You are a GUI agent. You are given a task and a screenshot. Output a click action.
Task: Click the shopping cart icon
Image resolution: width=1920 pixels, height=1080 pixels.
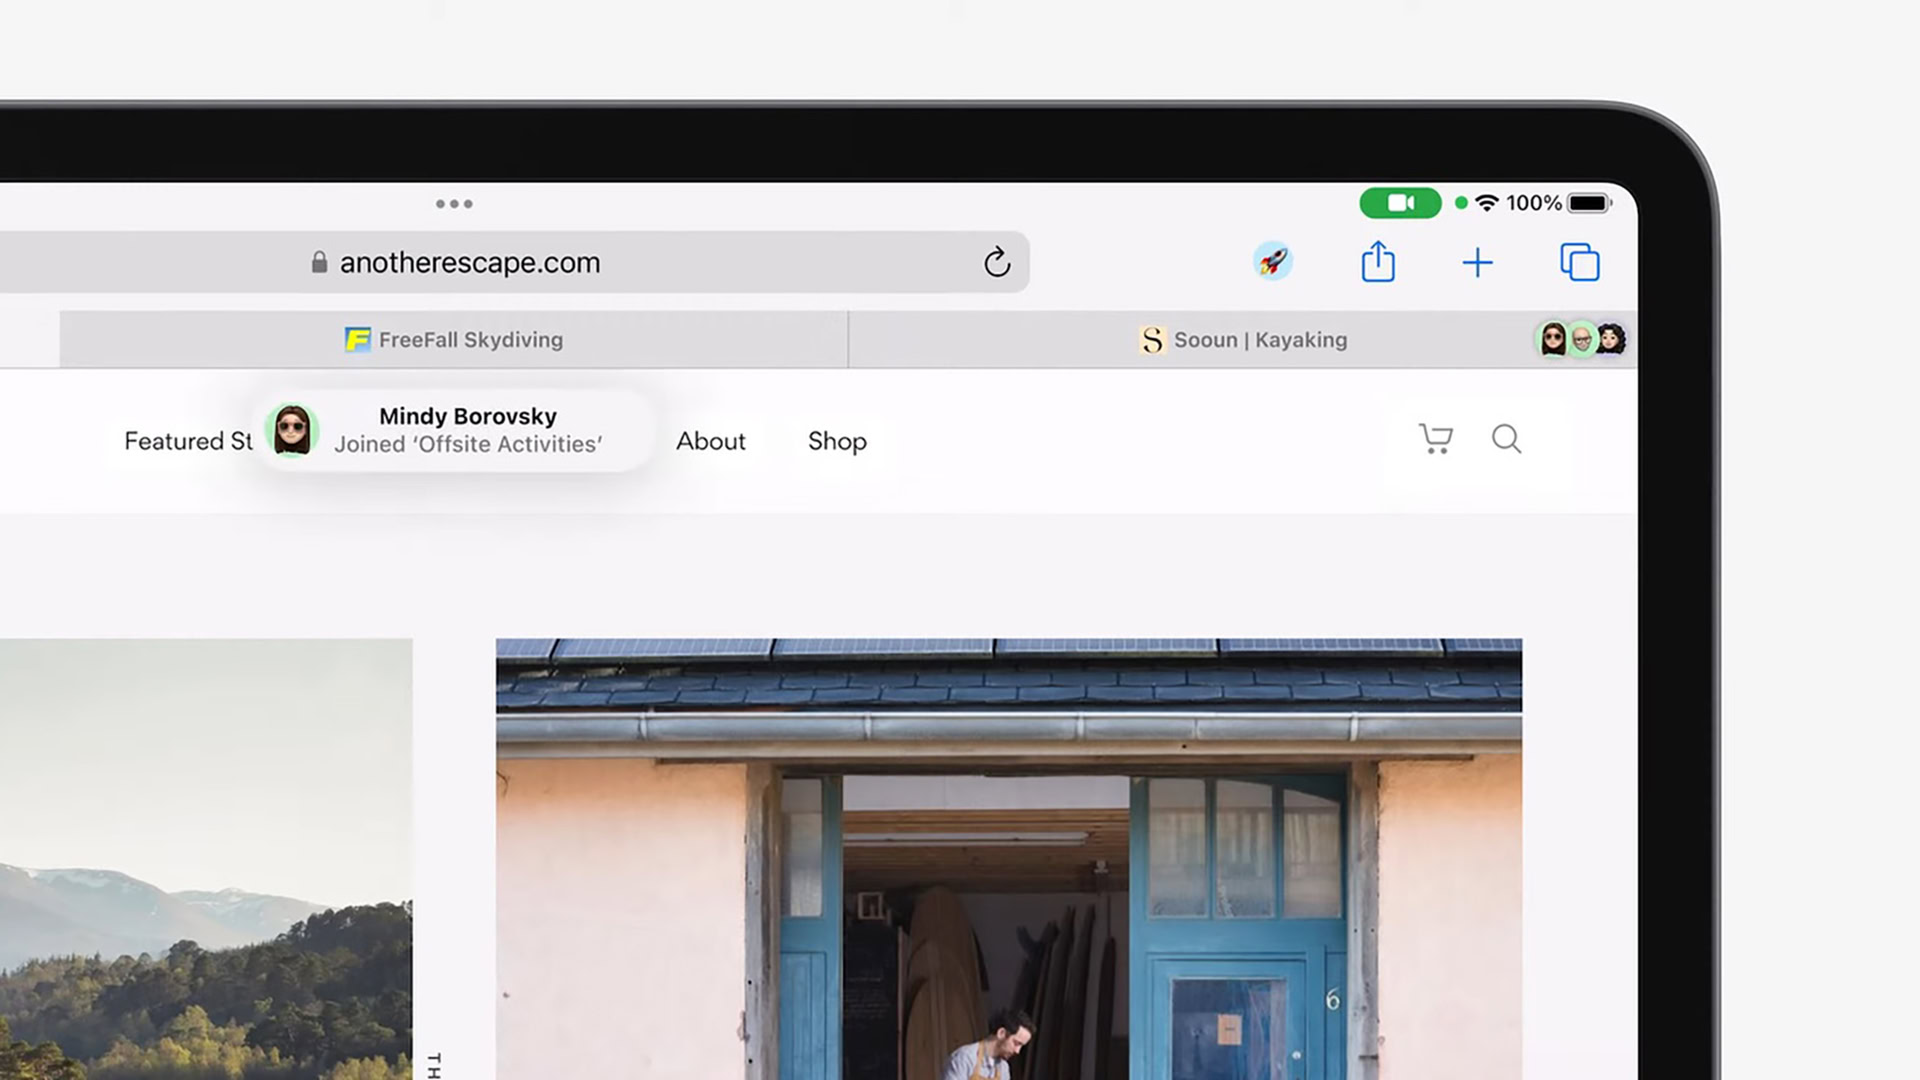pos(1436,439)
